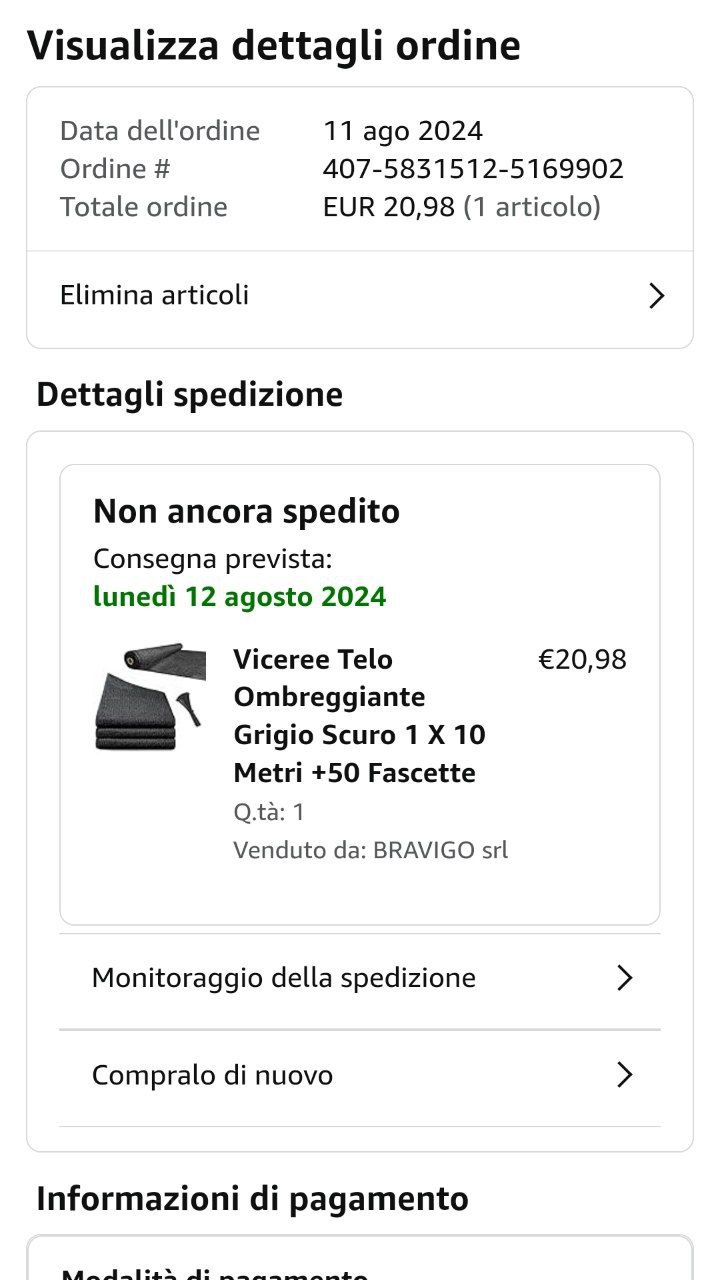This screenshot has height=1280, width=720.
Task: Tap the arrow next to Compralo di nuovo
Action: click(625, 1075)
